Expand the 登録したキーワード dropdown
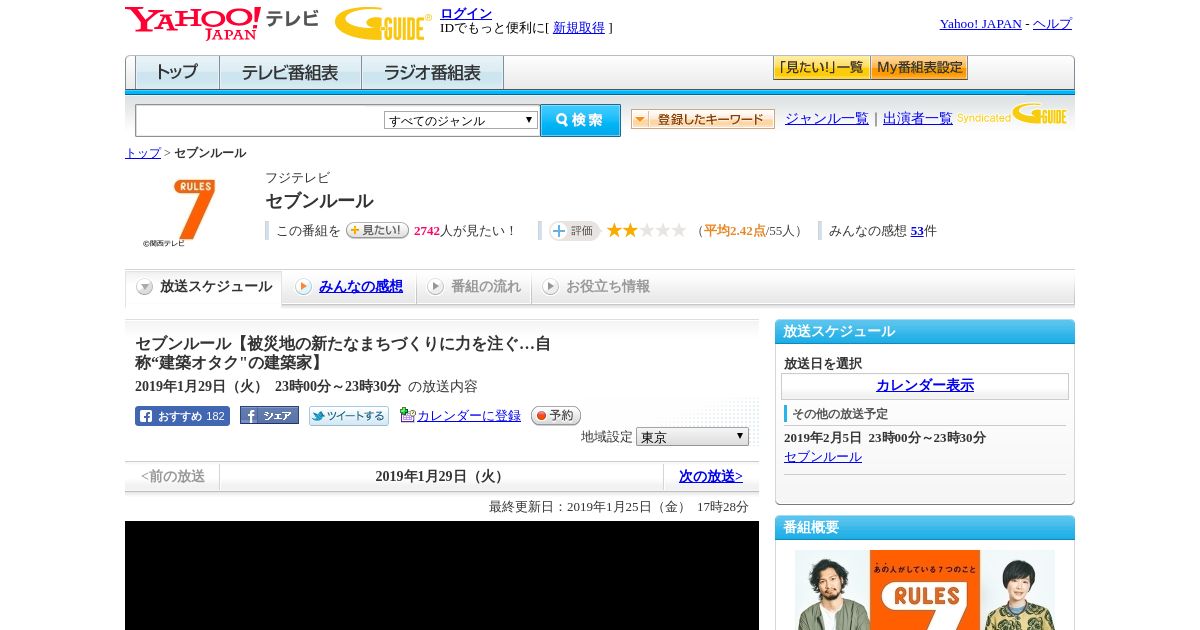The width and height of the screenshot is (1200, 630). click(703, 119)
